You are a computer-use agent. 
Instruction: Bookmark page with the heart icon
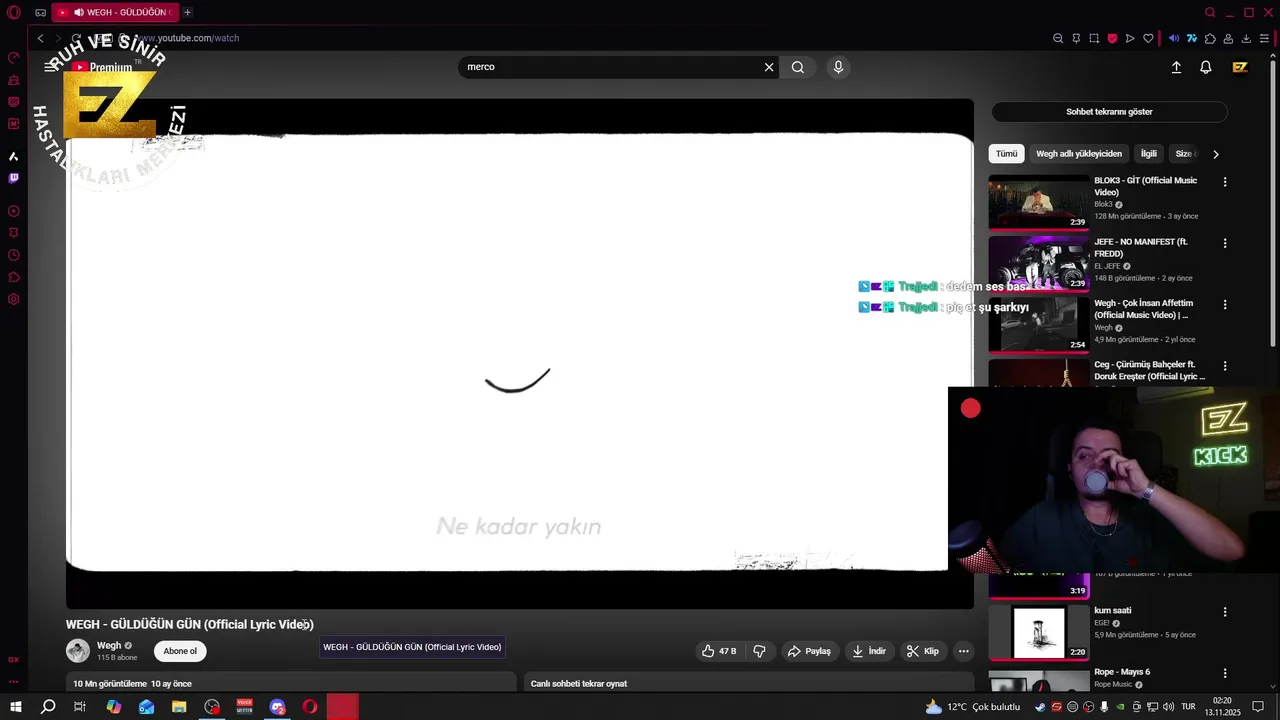click(1148, 38)
